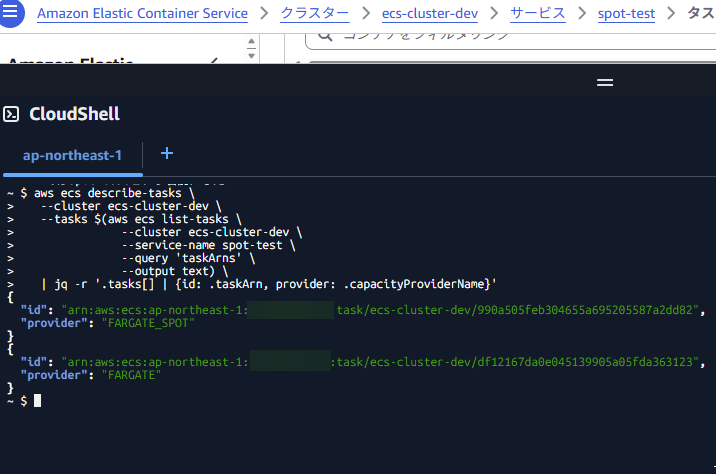This screenshot has width=716, height=474.
Task: Click the CloudShell title text
Action: (x=74, y=114)
